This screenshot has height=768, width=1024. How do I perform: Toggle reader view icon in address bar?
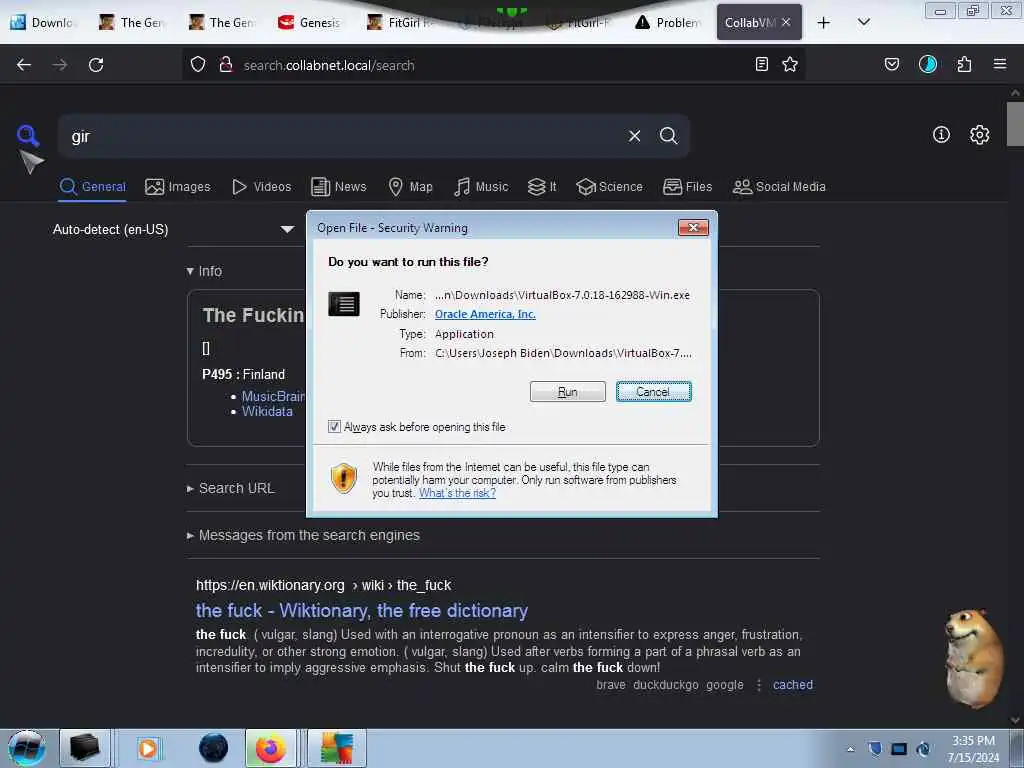(761, 64)
